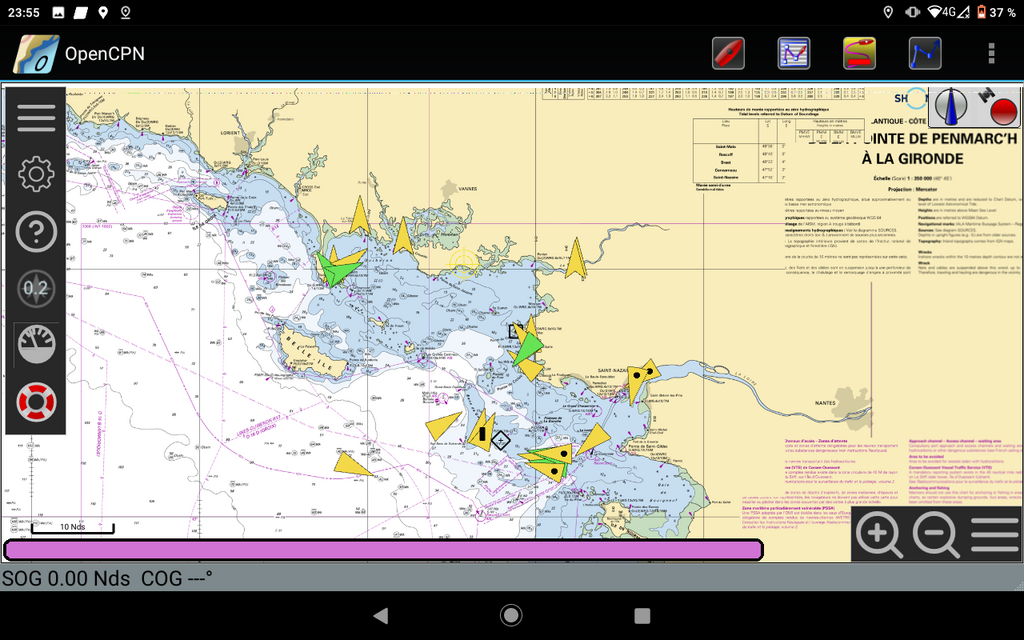Tap the OpenCPN title text

[x=104, y=54]
